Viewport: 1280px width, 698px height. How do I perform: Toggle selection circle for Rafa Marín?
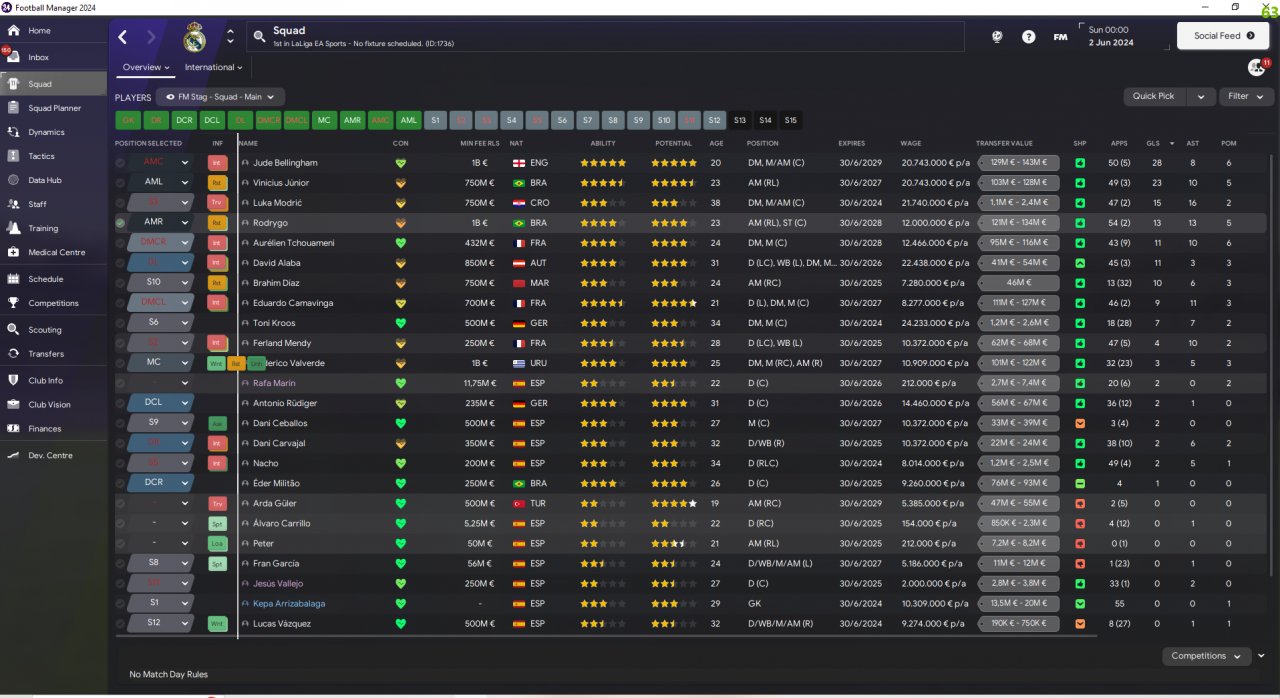[x=120, y=383]
